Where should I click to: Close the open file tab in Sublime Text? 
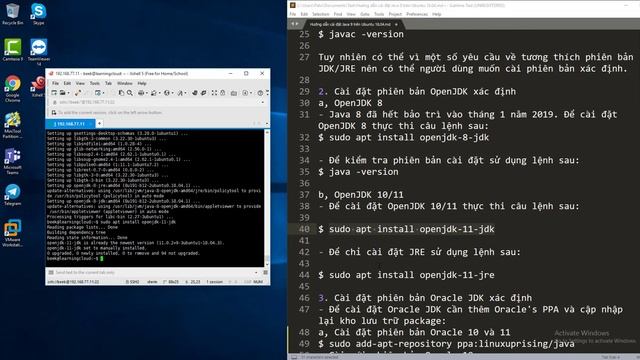click(x=396, y=24)
